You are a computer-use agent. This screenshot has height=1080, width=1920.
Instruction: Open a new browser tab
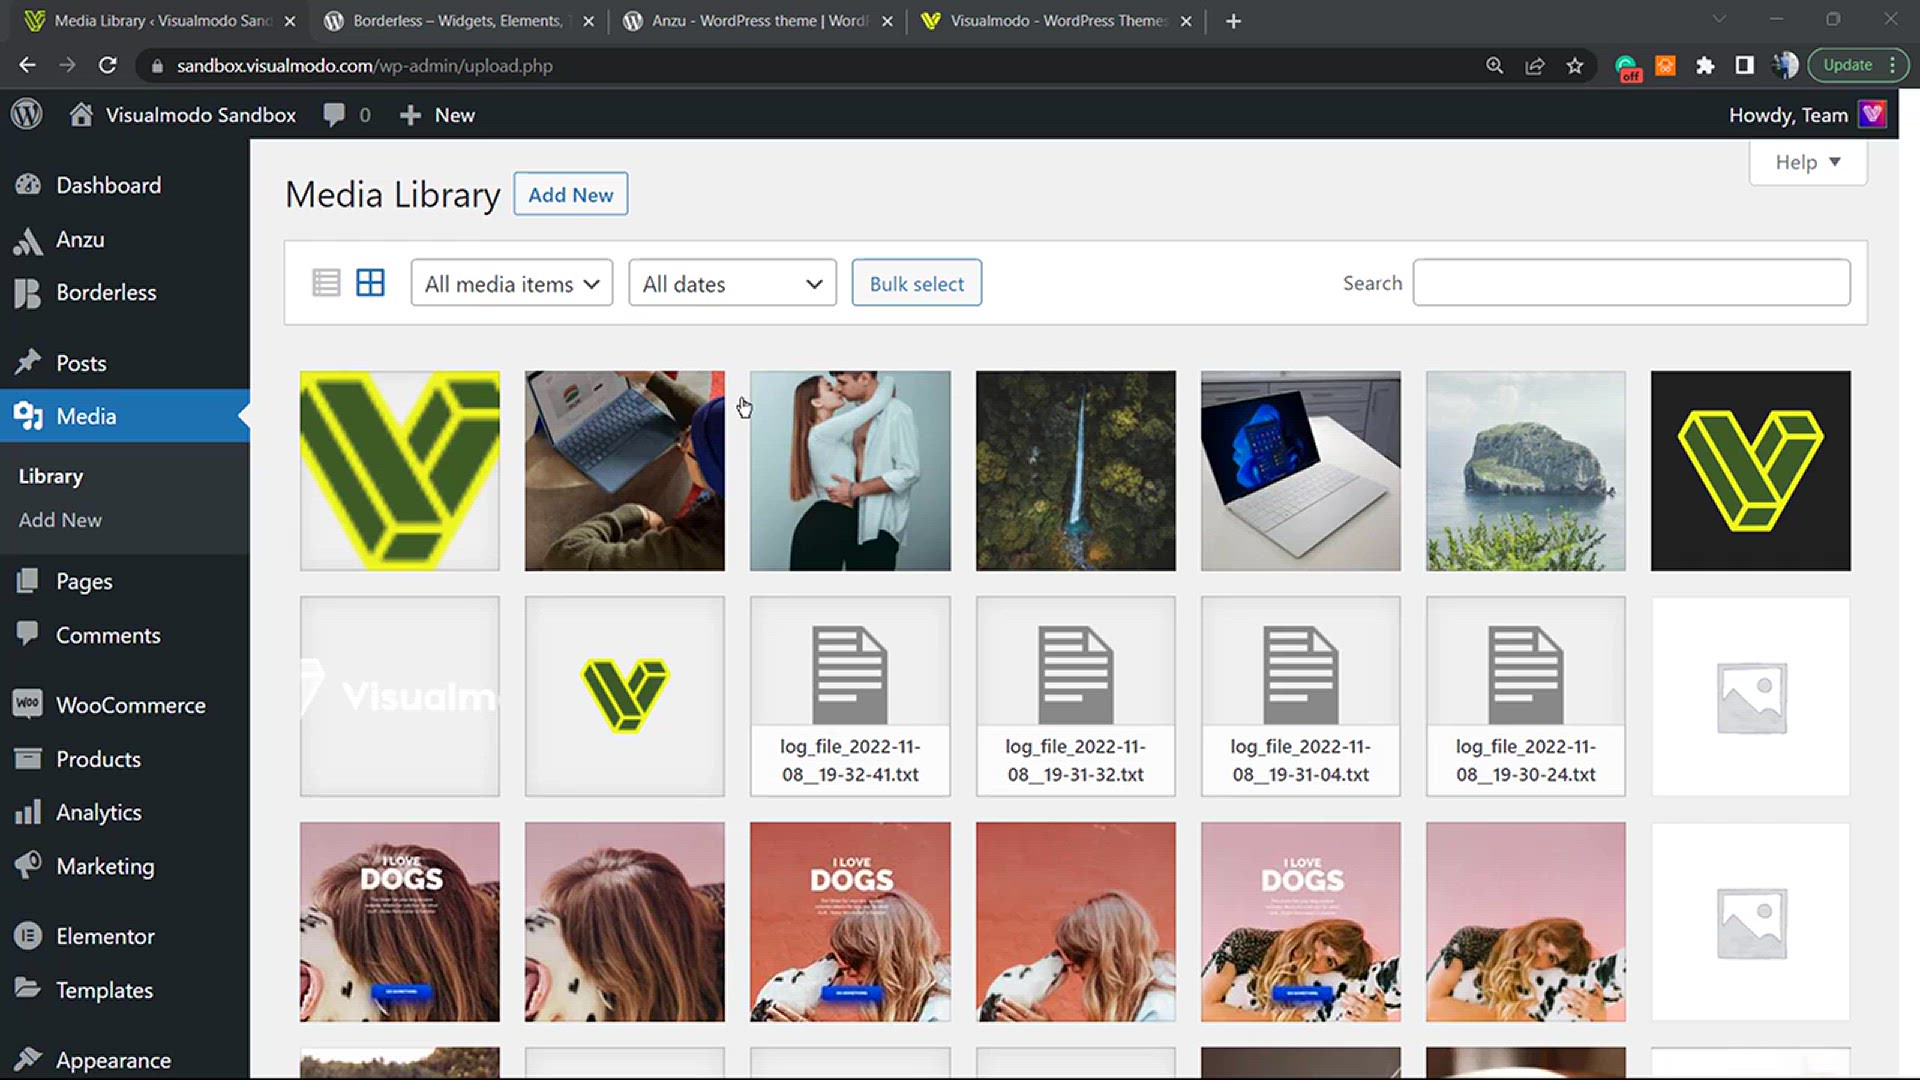click(1233, 21)
